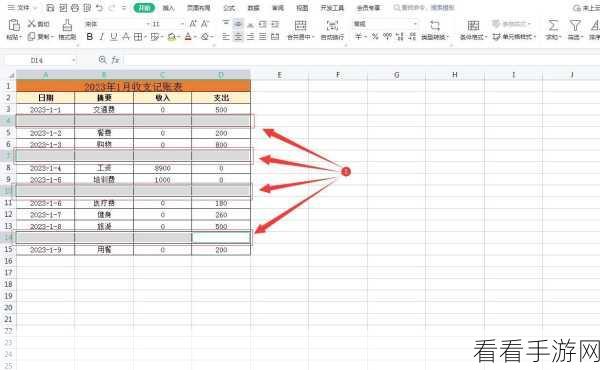
Task: Apply yellow fill color bucket
Action: click(172, 37)
